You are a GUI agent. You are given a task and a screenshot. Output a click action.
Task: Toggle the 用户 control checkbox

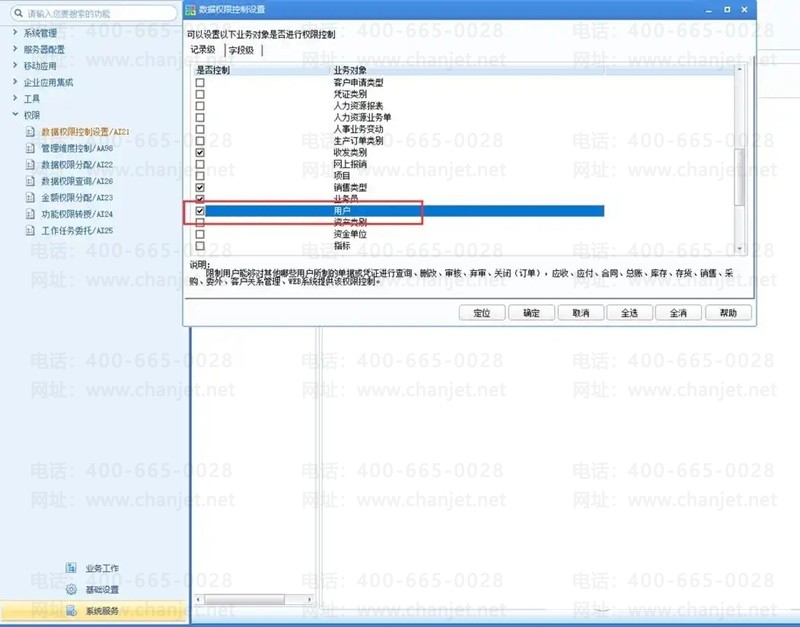click(200, 211)
